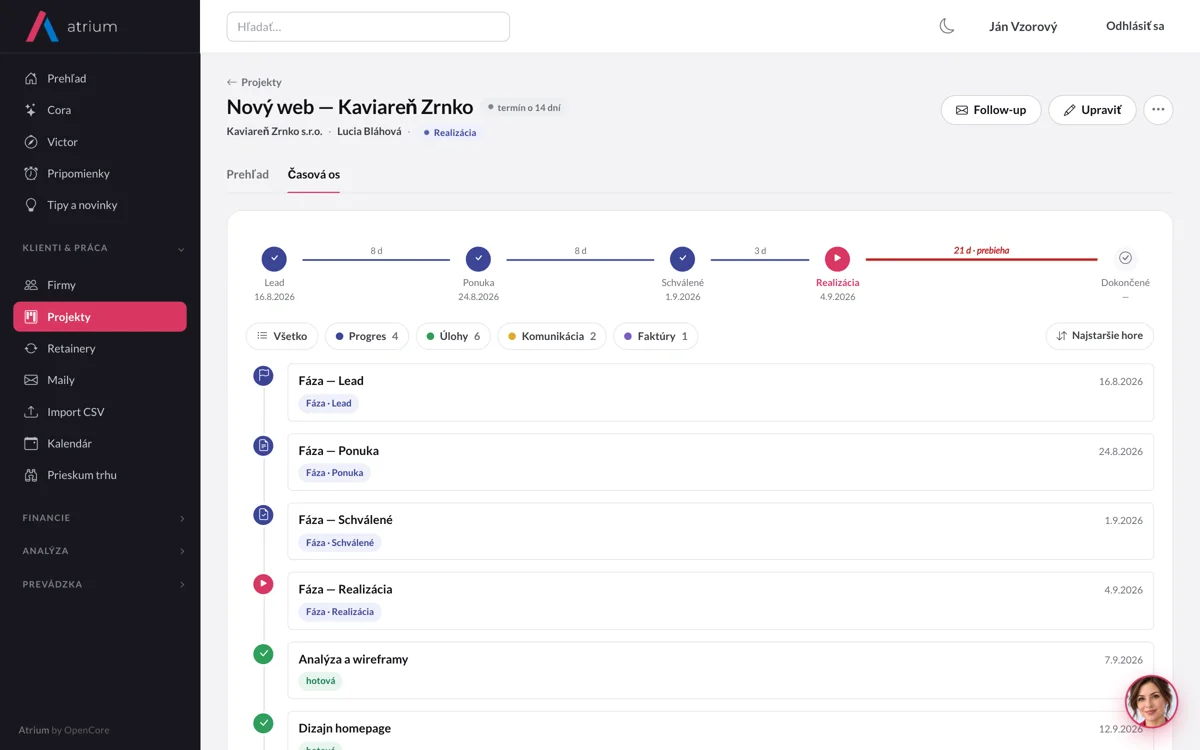
Task: Click the document icon beside Fáza — Schválené
Action: (263, 514)
